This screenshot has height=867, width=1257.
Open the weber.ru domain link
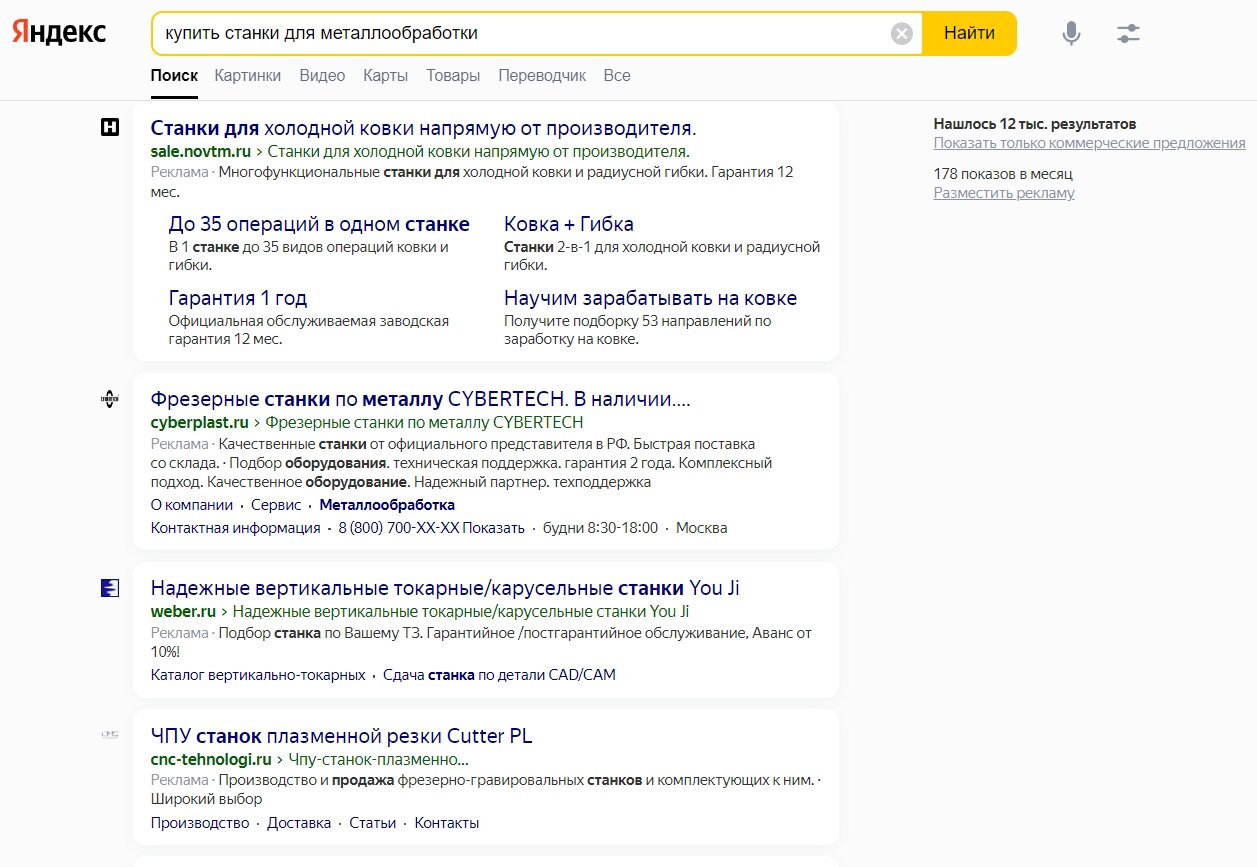tap(183, 611)
